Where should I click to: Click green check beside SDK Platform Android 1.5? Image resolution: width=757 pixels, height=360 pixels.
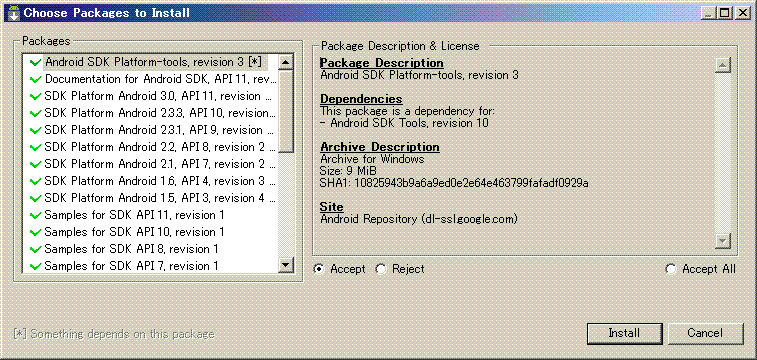(x=36, y=198)
